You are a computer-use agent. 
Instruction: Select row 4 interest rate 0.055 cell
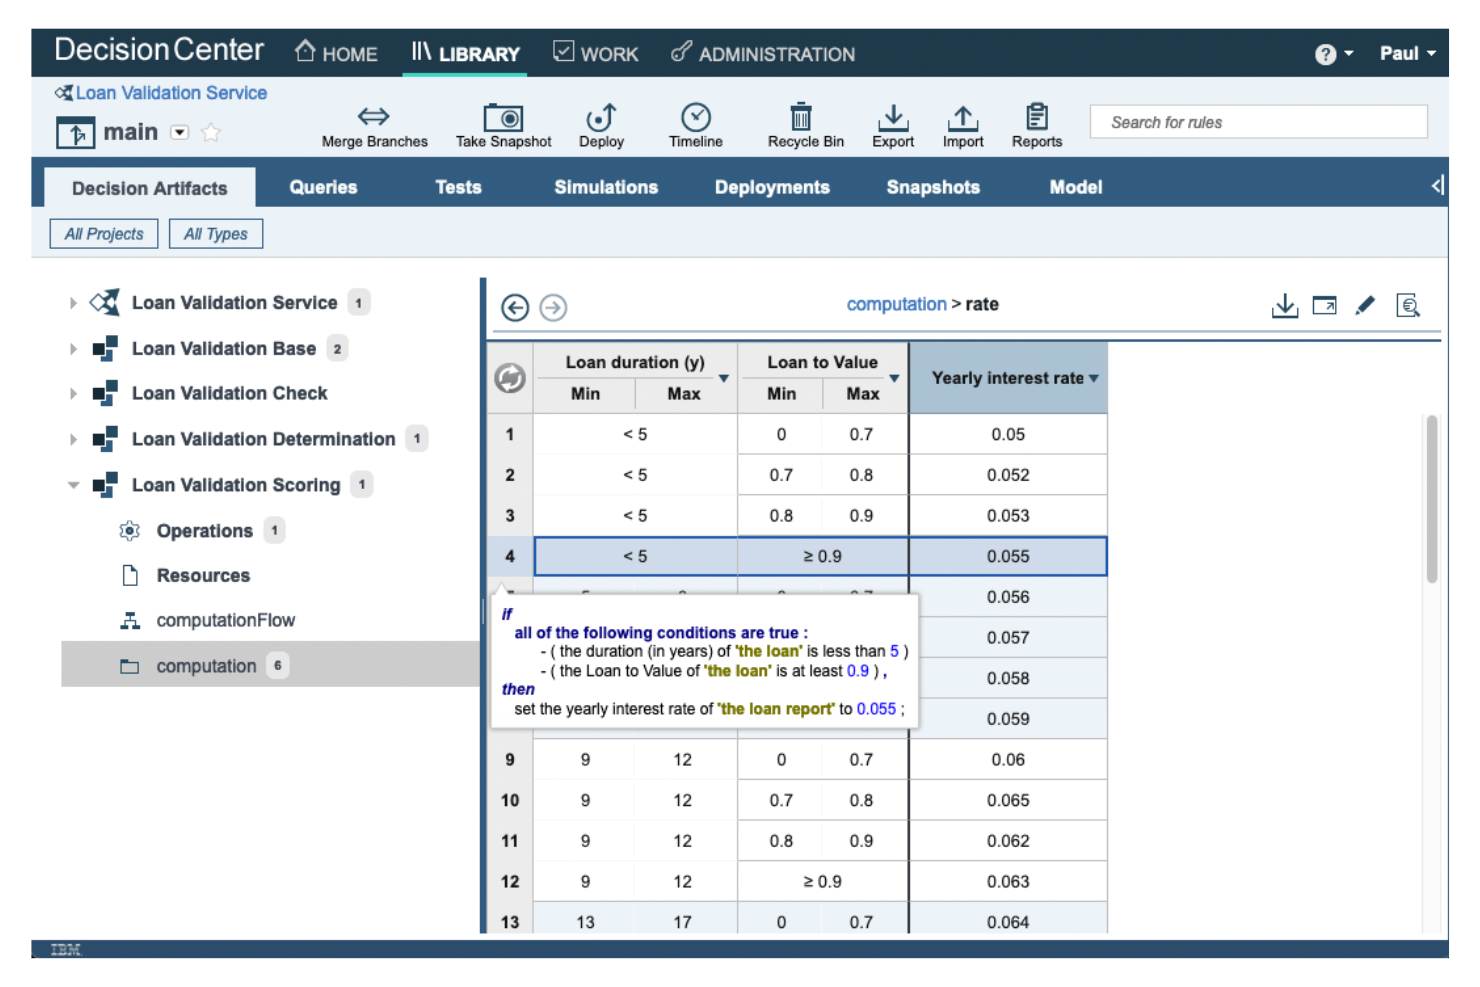tap(1008, 556)
